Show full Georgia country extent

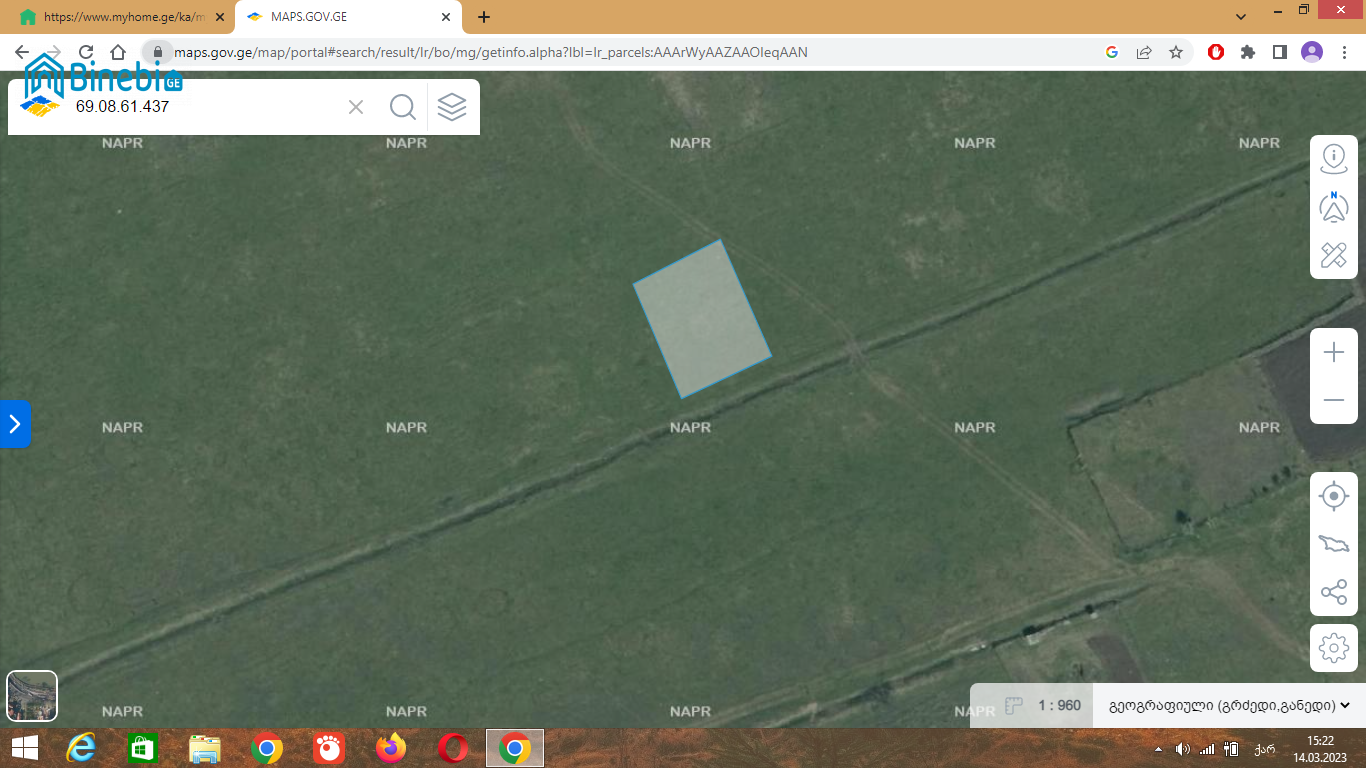pyautogui.click(x=1334, y=544)
